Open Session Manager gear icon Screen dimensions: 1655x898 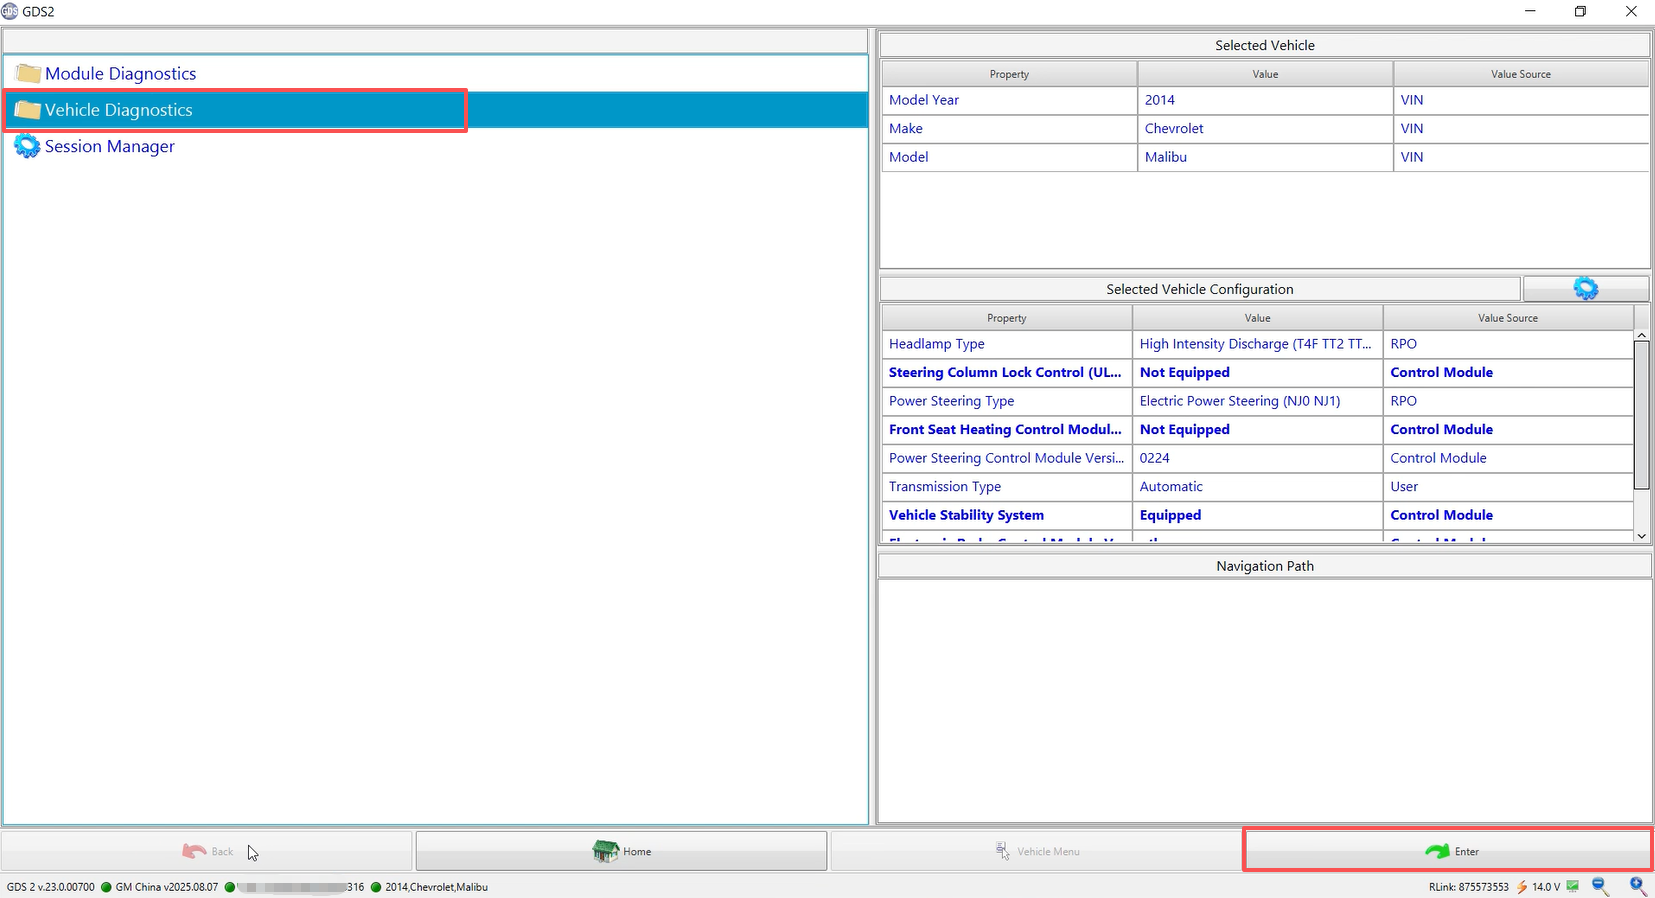pos(27,147)
